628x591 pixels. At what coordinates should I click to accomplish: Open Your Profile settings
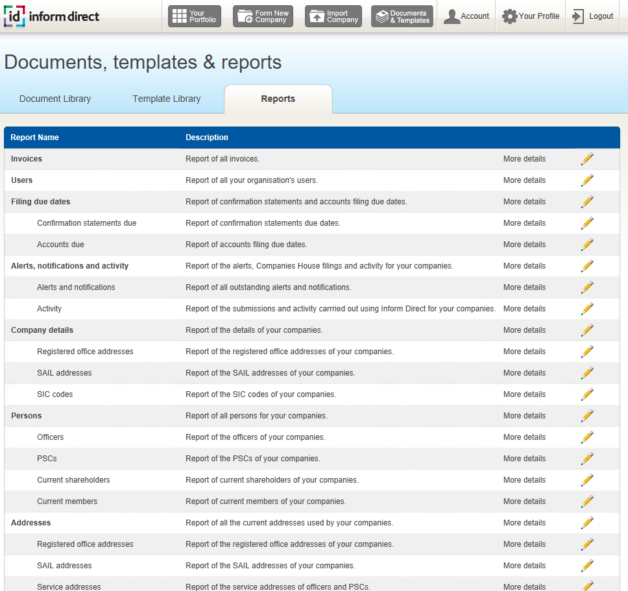pyautogui.click(x=531, y=16)
